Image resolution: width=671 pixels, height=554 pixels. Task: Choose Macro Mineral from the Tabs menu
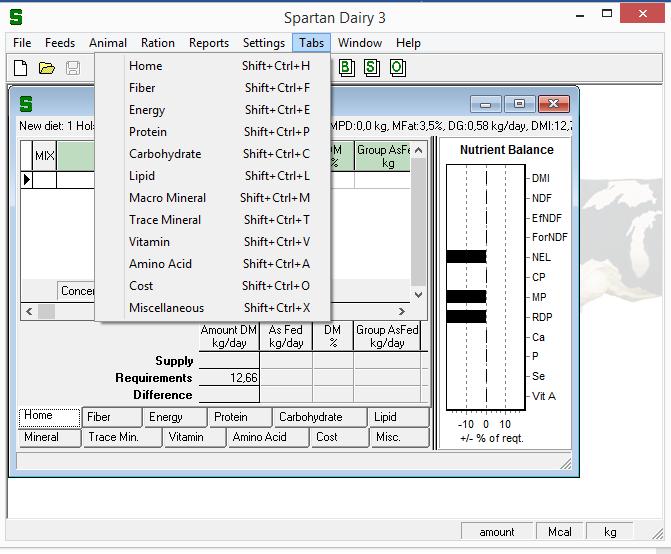(213, 198)
